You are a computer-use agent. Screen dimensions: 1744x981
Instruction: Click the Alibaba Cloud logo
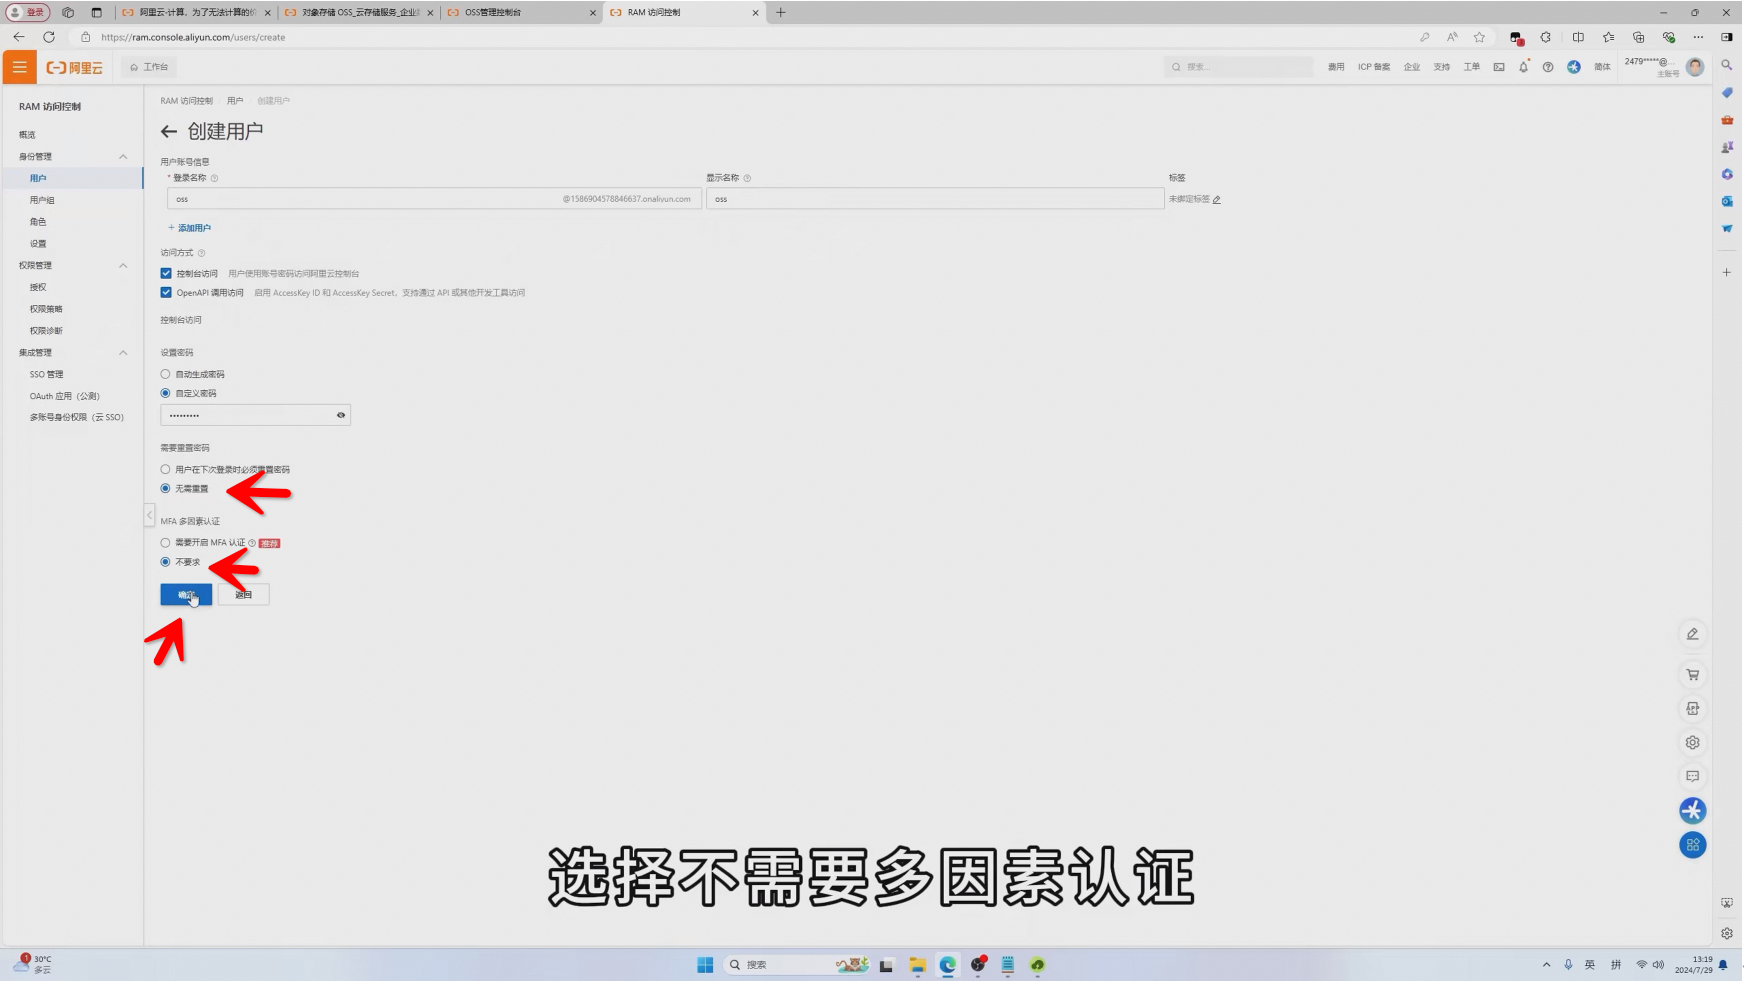coord(75,67)
